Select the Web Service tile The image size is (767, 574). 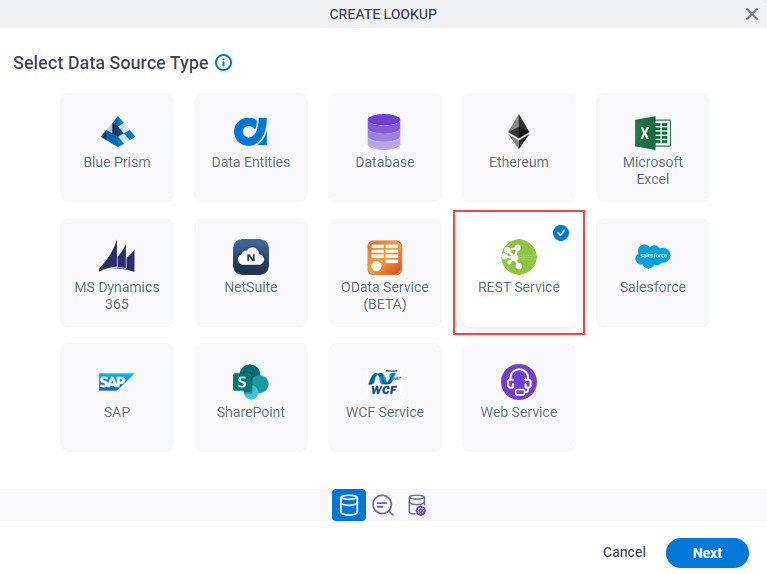pos(519,397)
